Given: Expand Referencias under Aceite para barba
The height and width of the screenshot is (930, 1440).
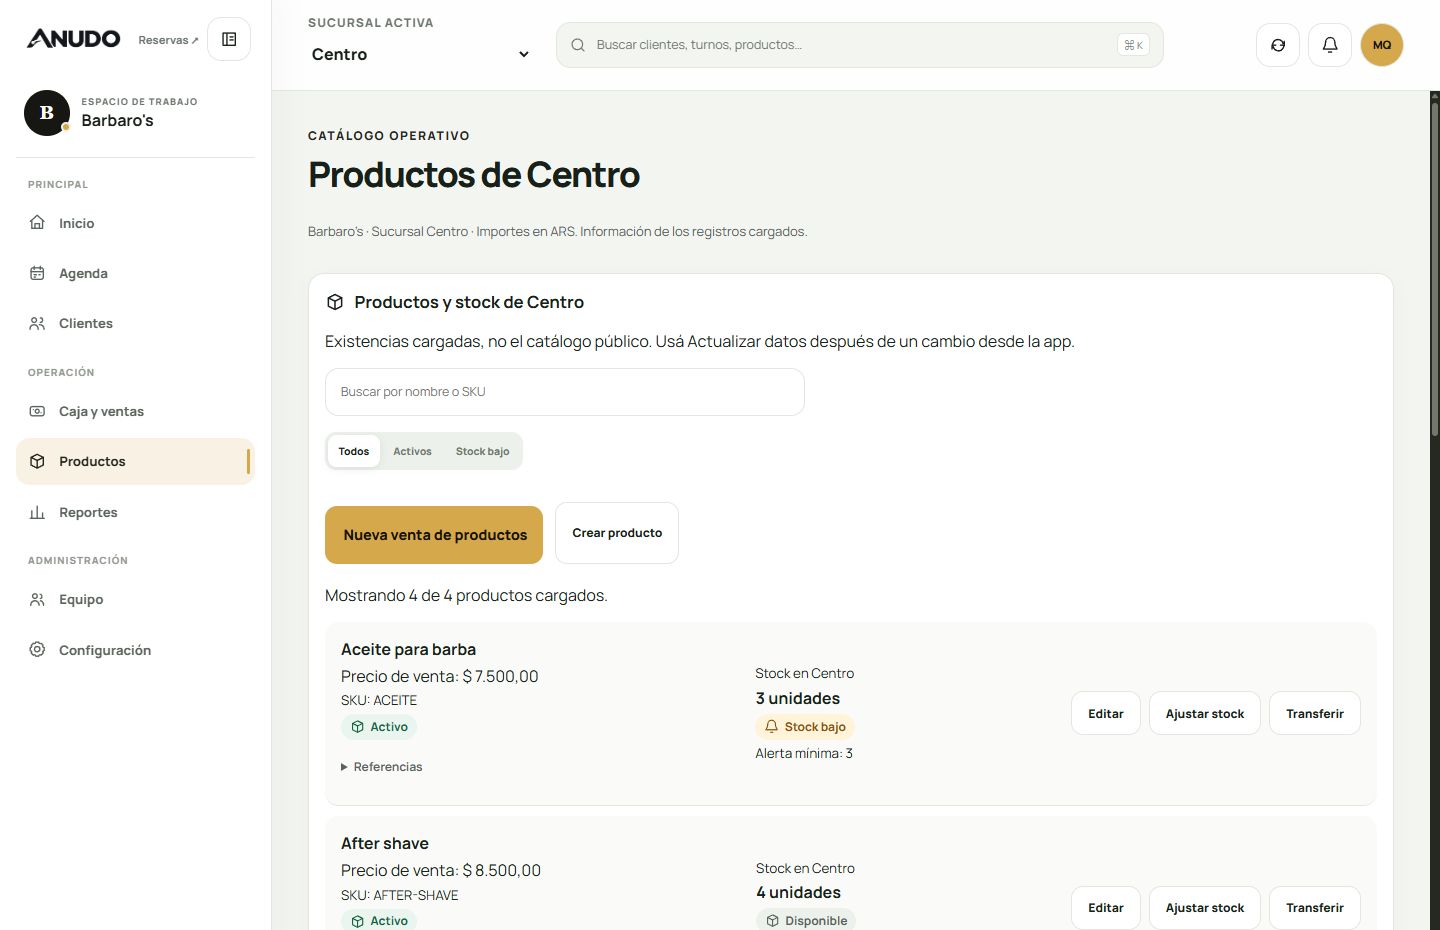Looking at the screenshot, I should (382, 767).
